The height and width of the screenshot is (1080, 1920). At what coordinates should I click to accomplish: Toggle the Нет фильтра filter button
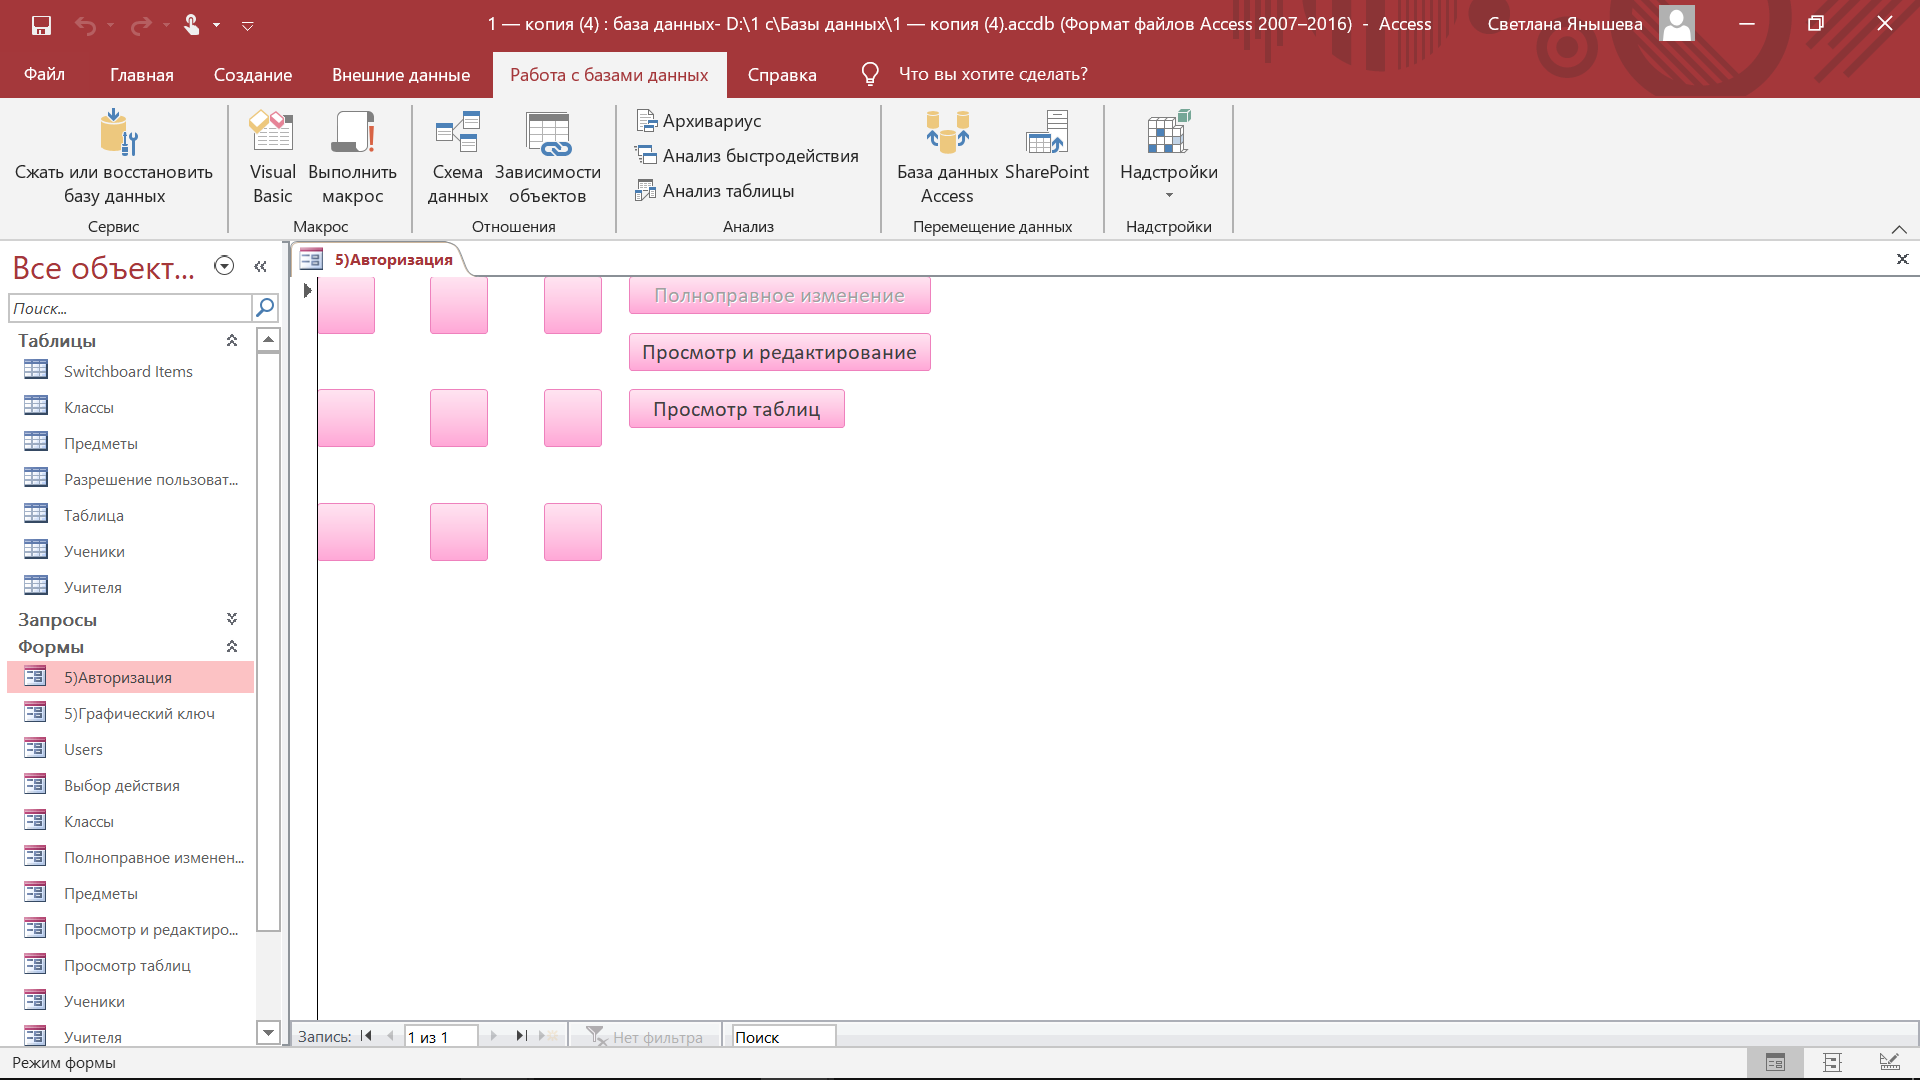point(645,1037)
